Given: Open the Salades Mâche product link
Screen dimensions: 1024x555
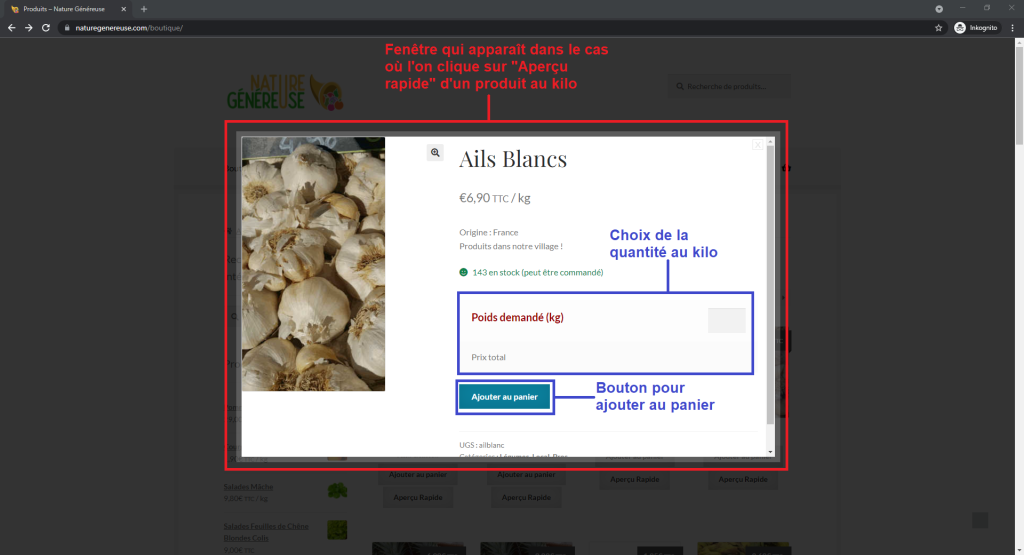Looking at the screenshot, I should pos(248,487).
